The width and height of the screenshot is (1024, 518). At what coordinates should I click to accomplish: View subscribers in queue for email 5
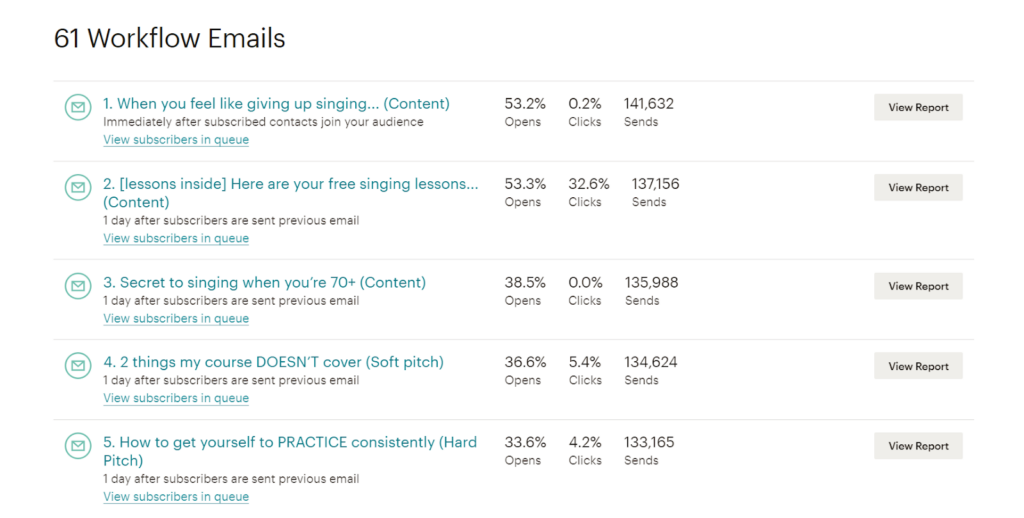(x=176, y=497)
